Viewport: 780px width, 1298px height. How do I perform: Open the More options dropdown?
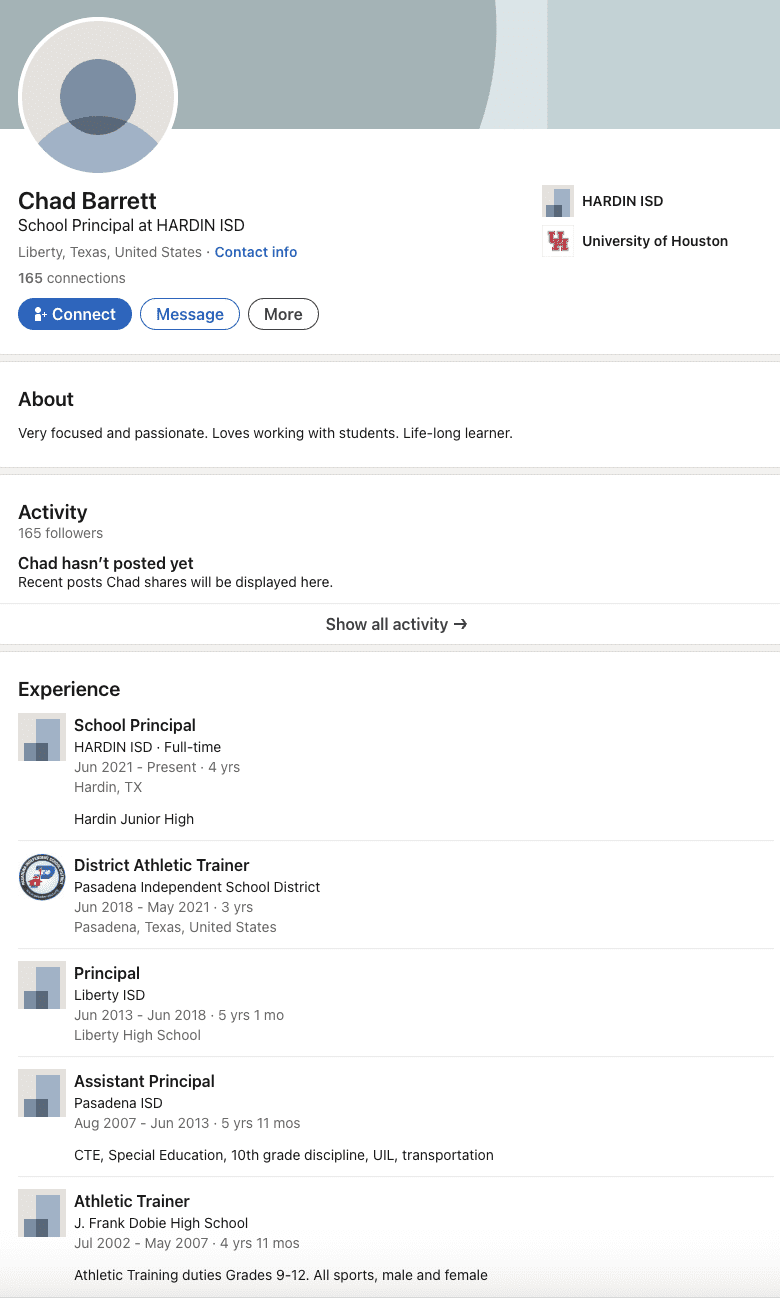(x=283, y=314)
